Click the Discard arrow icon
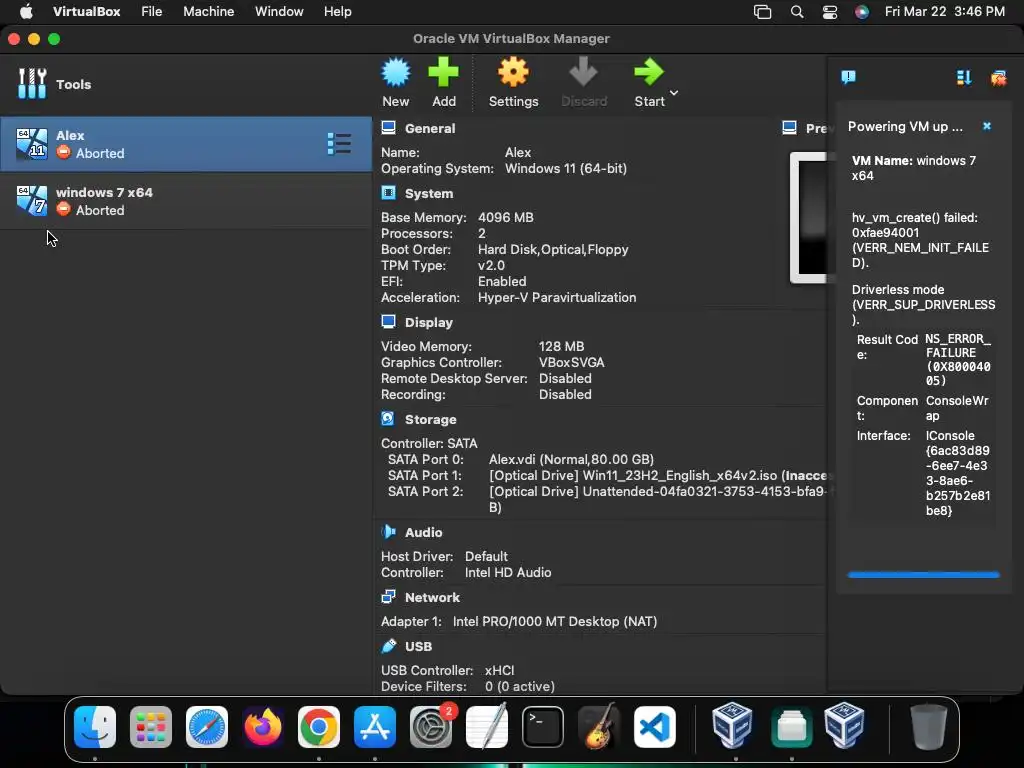Image resolution: width=1024 pixels, height=768 pixels. point(583,72)
